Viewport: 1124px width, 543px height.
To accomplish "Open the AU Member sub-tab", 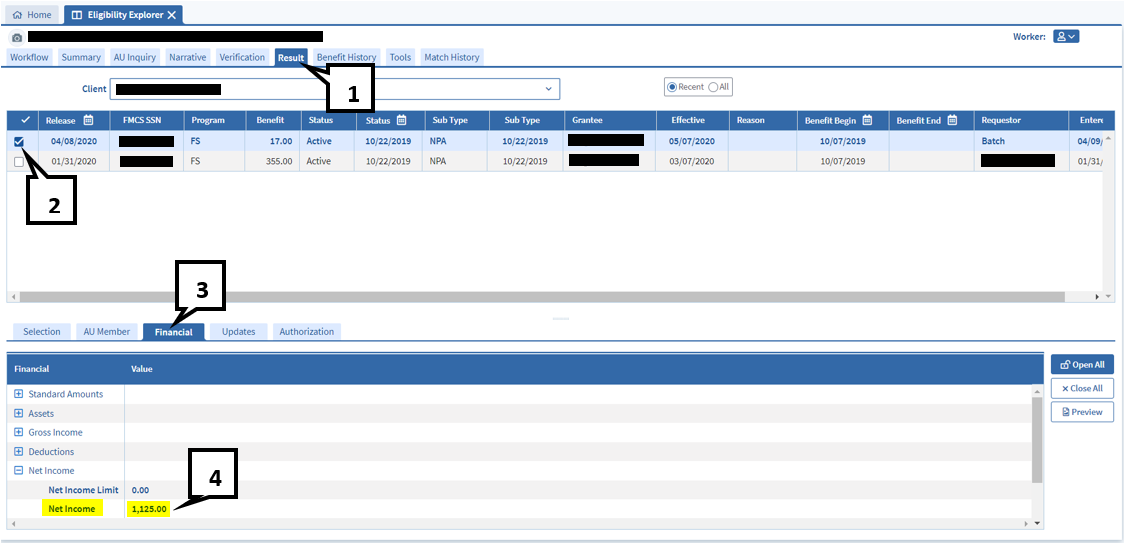I will 107,331.
